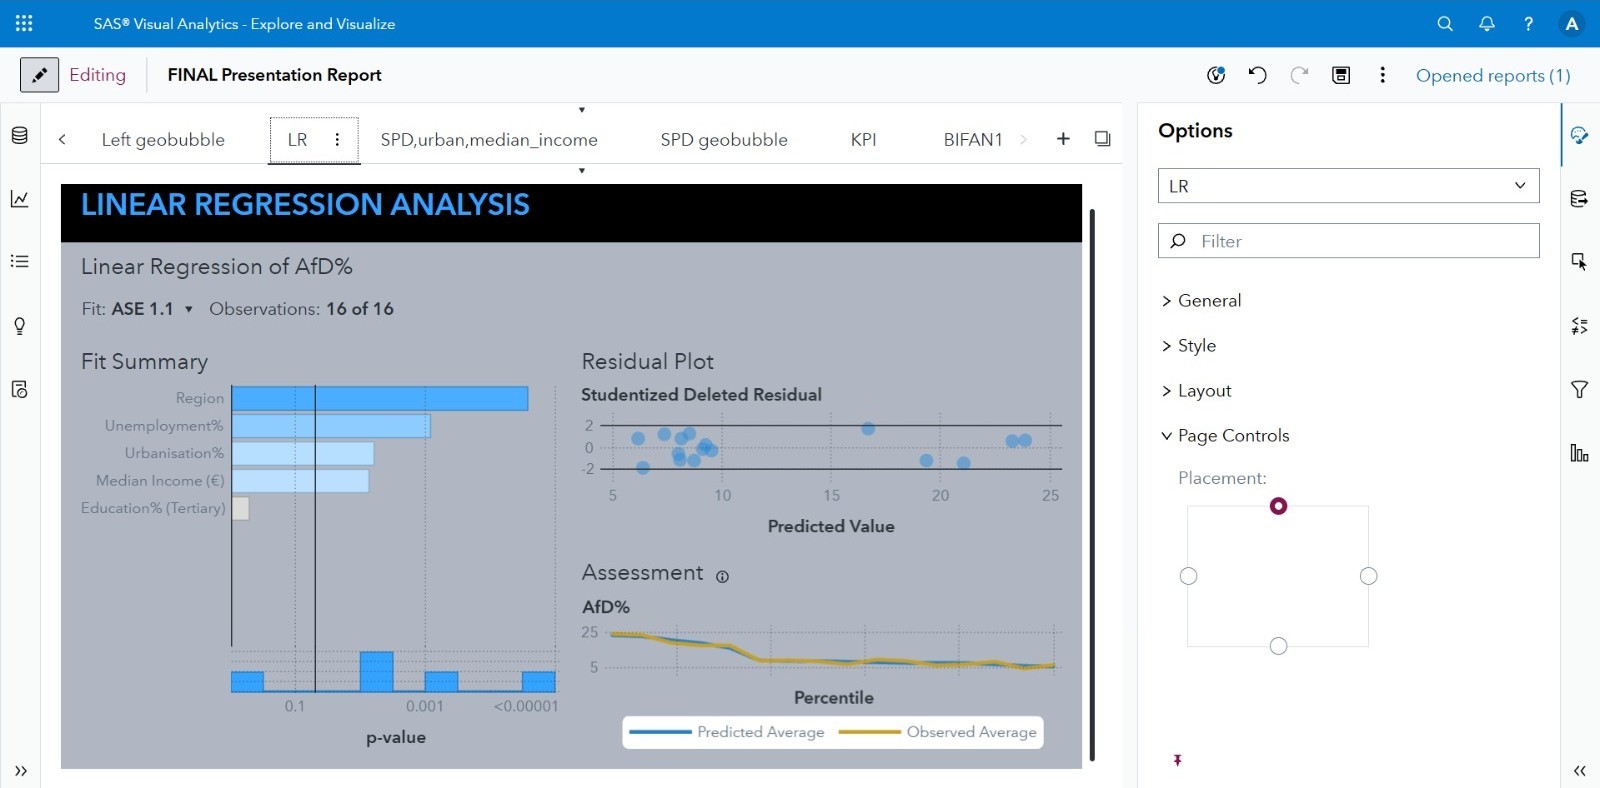The image size is (1600, 788).
Task: Click the recover/auto-save status icon
Action: (x=1216, y=75)
